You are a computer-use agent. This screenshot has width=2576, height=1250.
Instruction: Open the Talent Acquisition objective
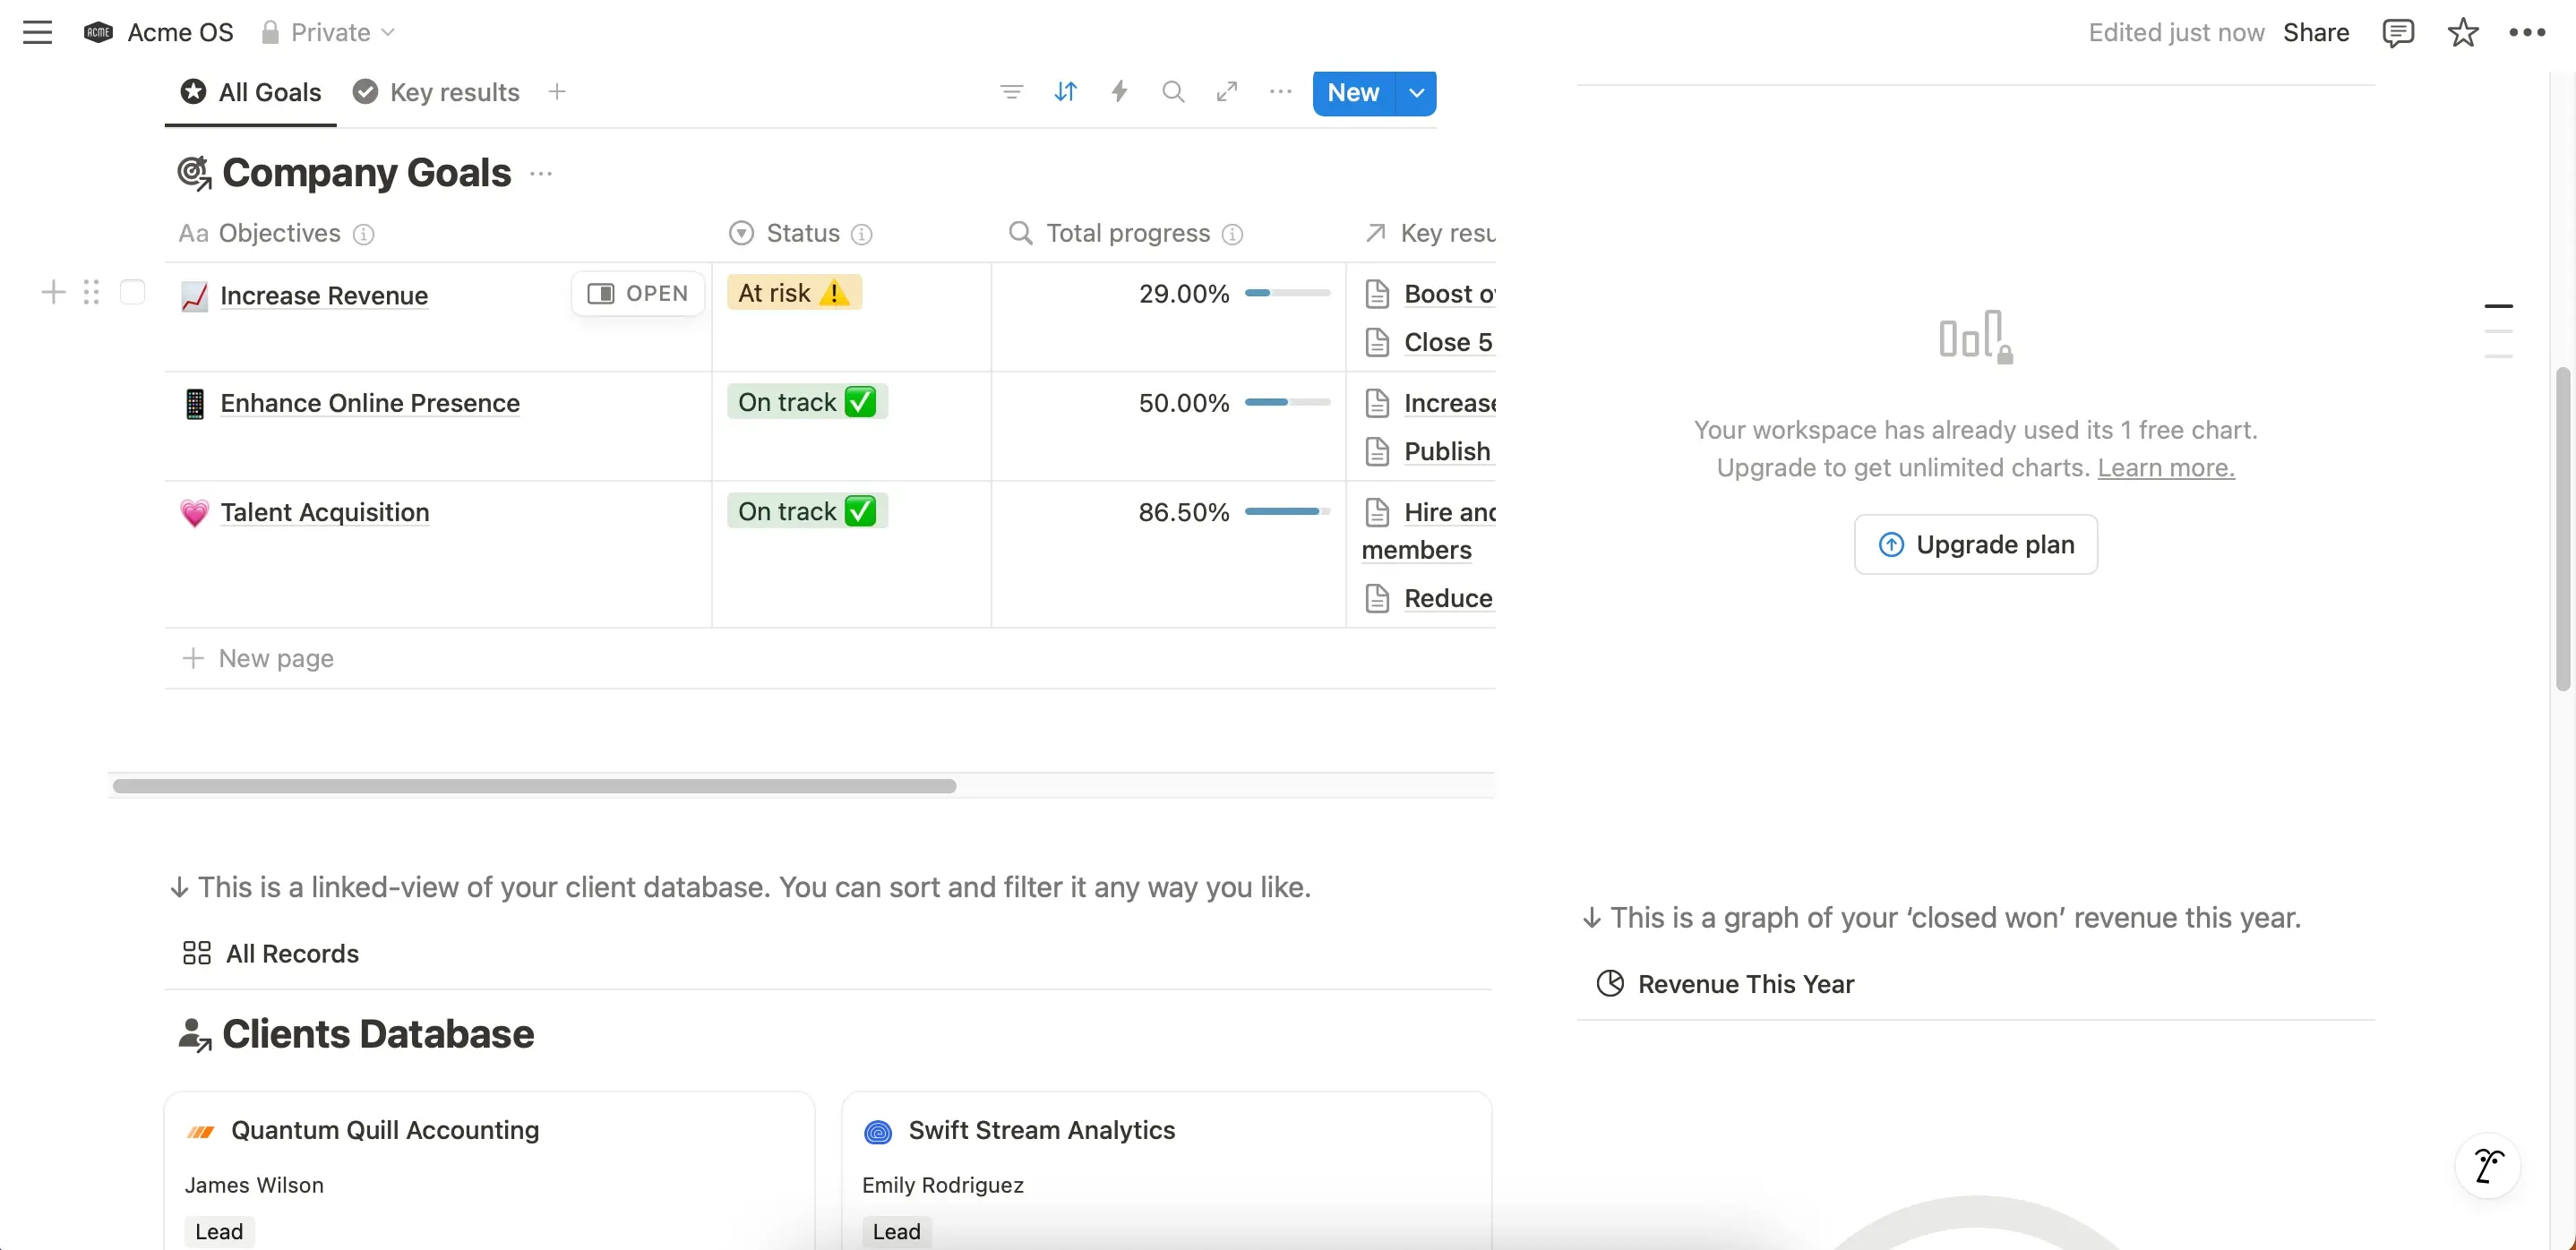pyautogui.click(x=325, y=513)
